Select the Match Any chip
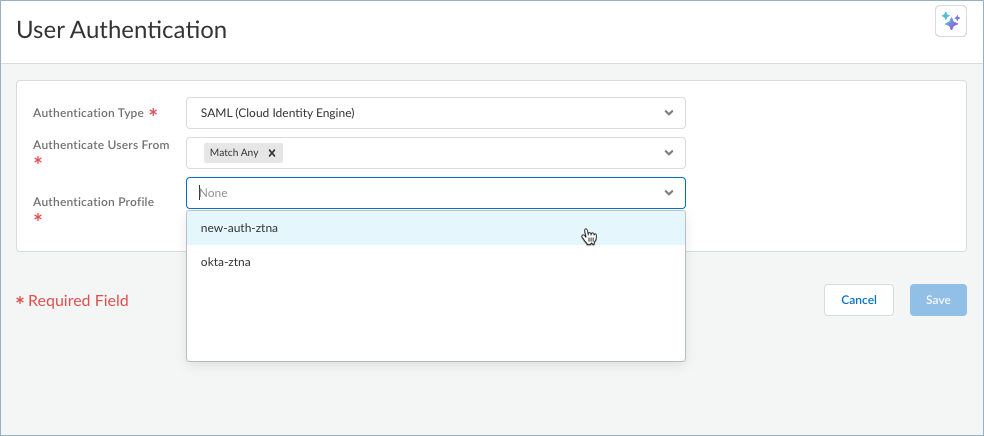This screenshot has height=436, width=984. click(235, 153)
